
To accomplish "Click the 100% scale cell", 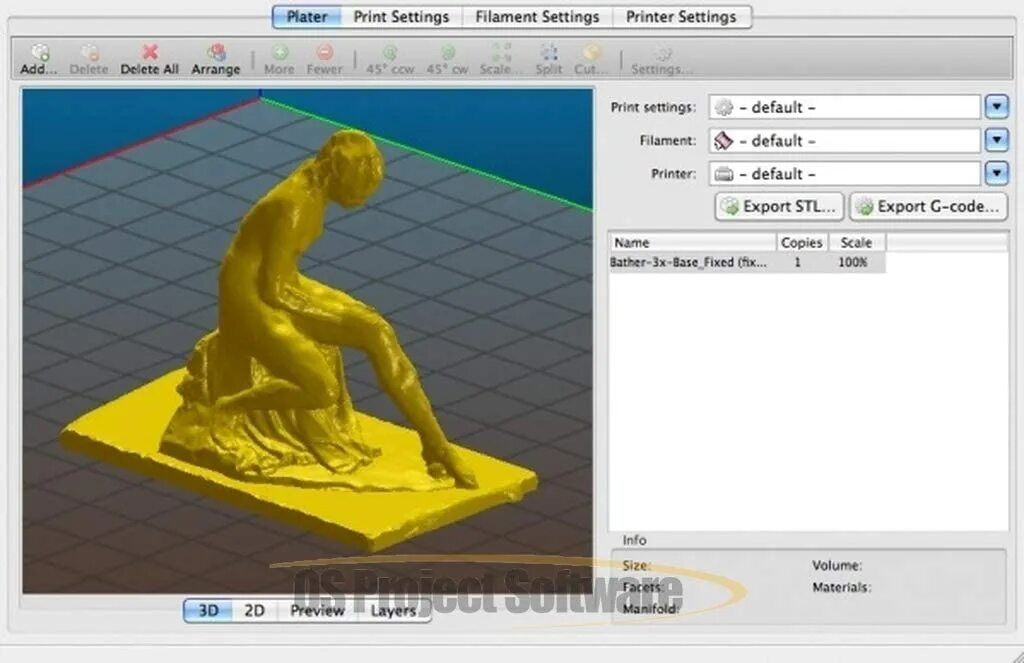I will (853, 263).
